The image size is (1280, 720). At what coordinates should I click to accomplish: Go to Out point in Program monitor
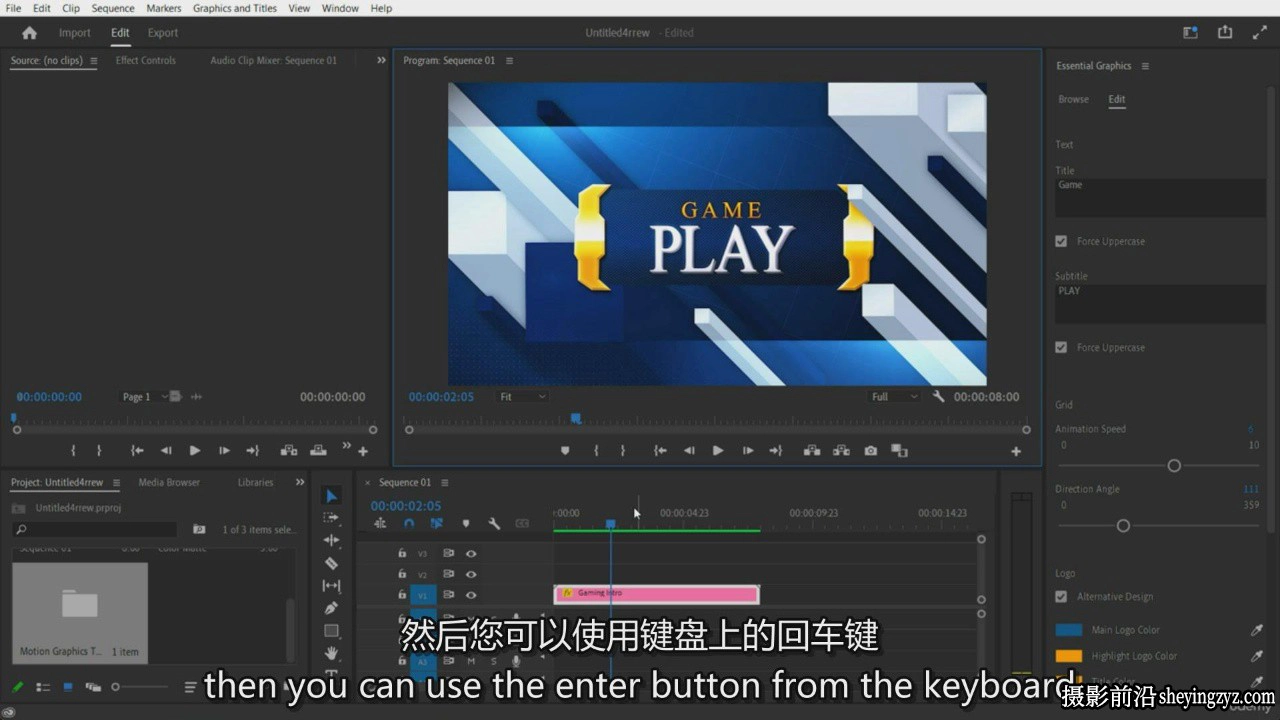(x=776, y=451)
